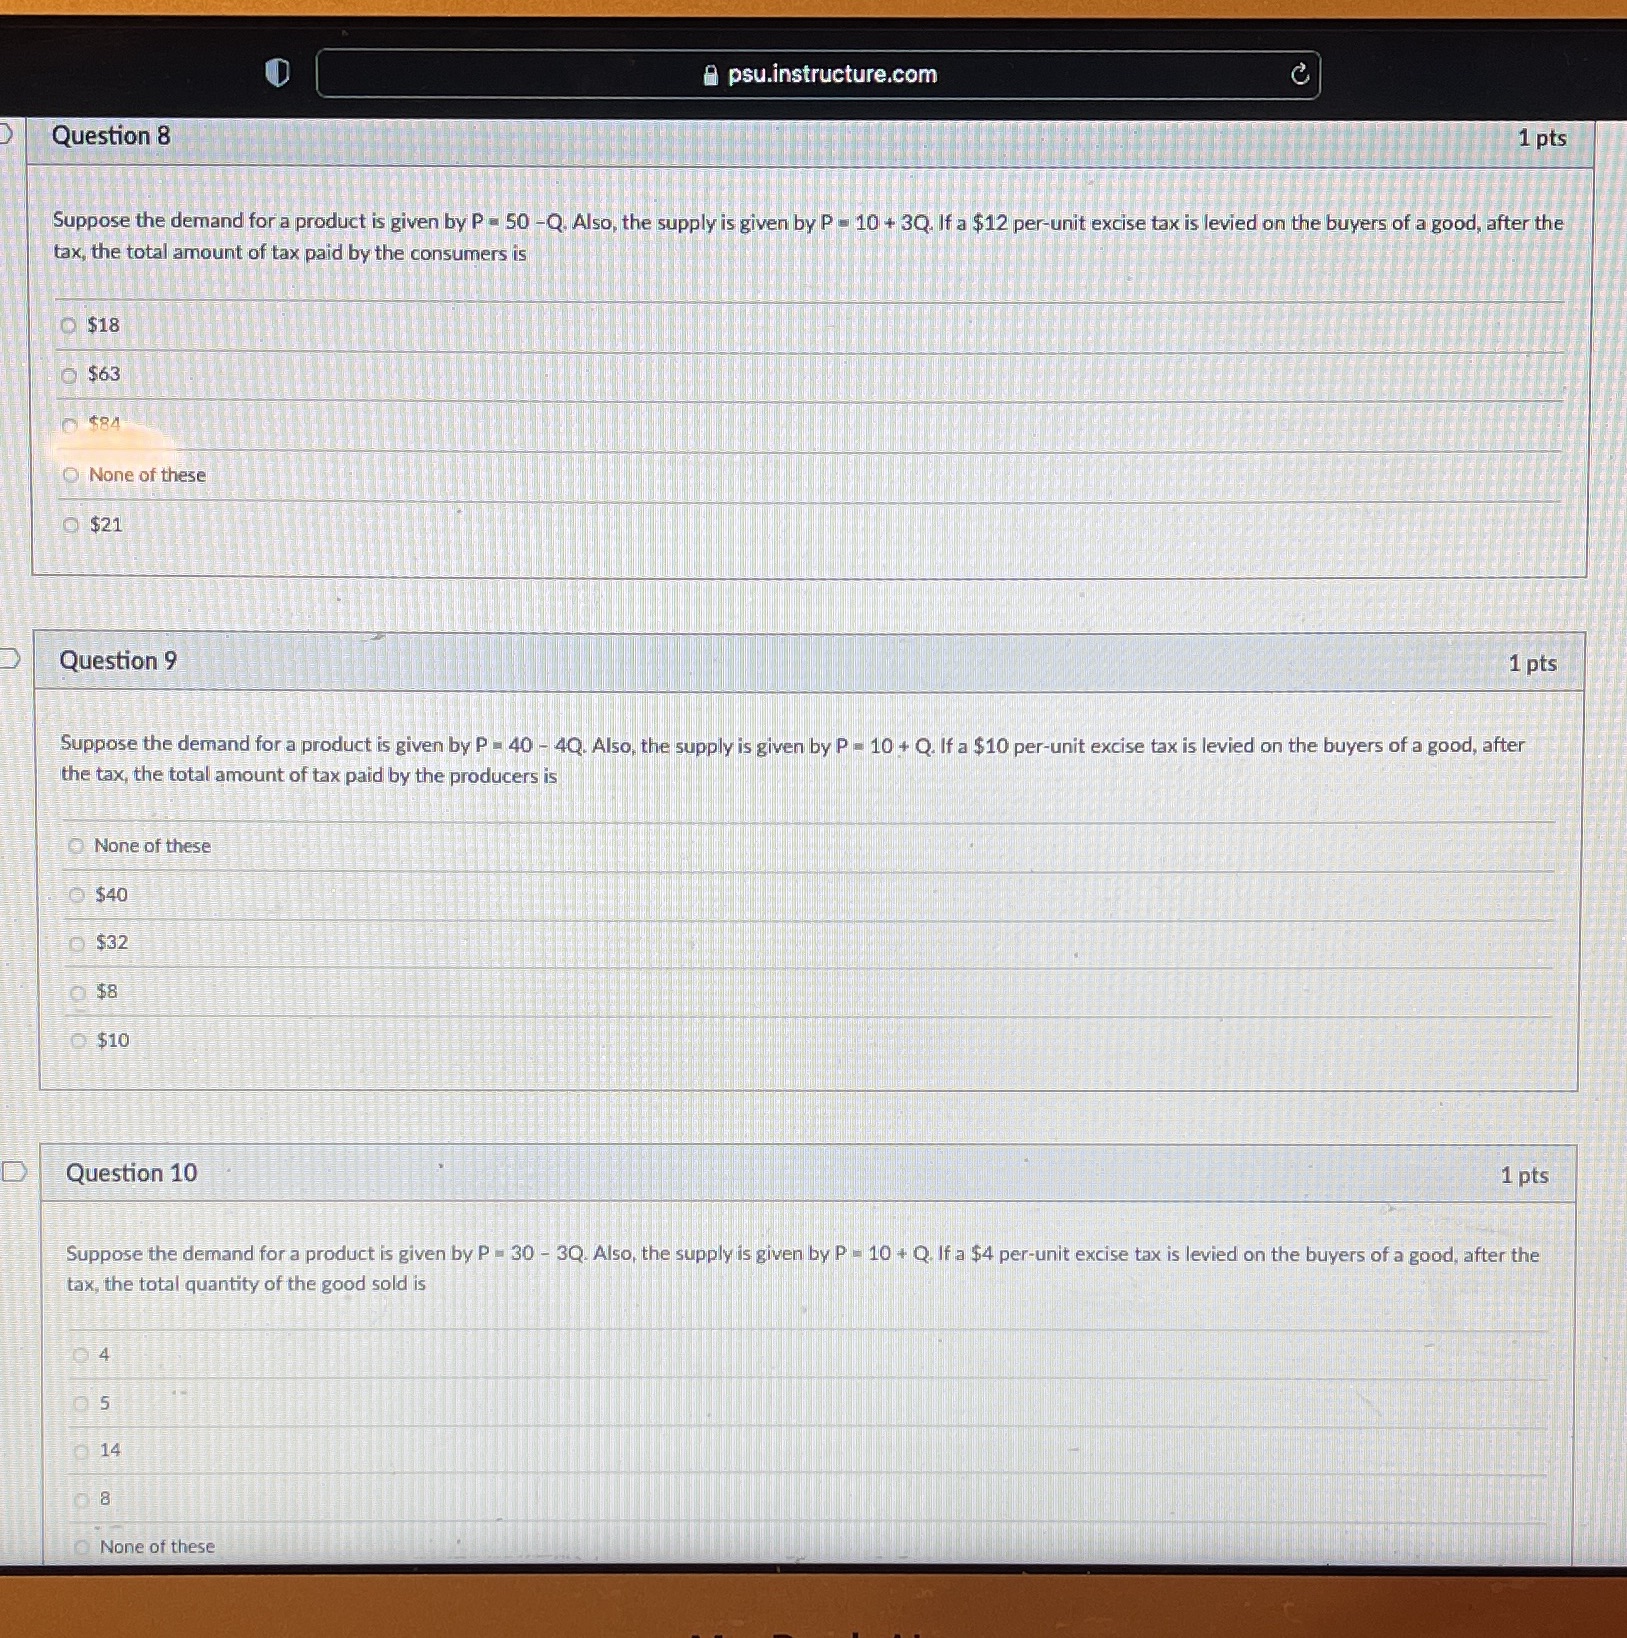Viewport: 1627px width, 1638px height.
Task: Select the $32 answer for Question 9
Action: point(77,943)
